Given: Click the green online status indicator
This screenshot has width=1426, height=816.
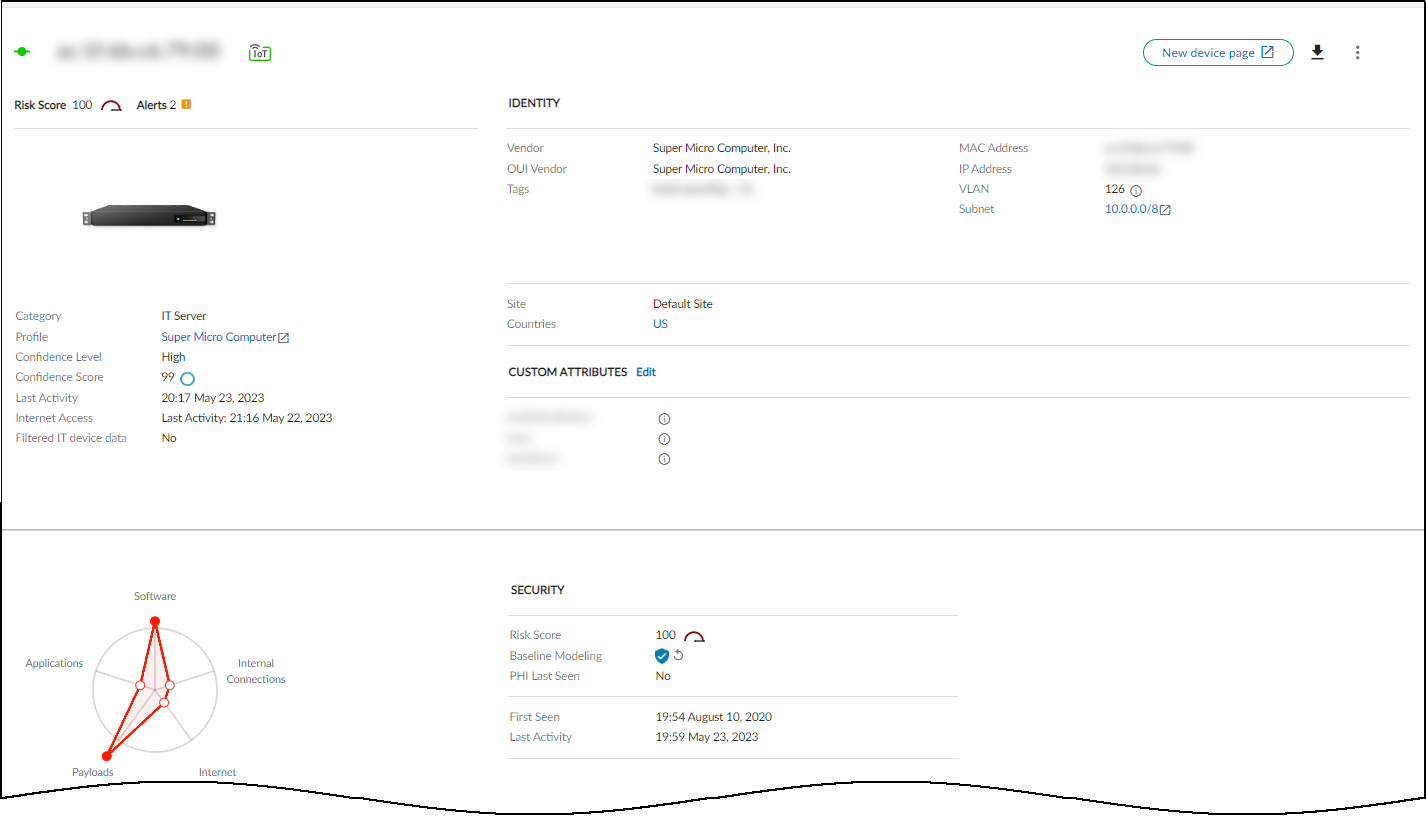Looking at the screenshot, I should coord(22,52).
